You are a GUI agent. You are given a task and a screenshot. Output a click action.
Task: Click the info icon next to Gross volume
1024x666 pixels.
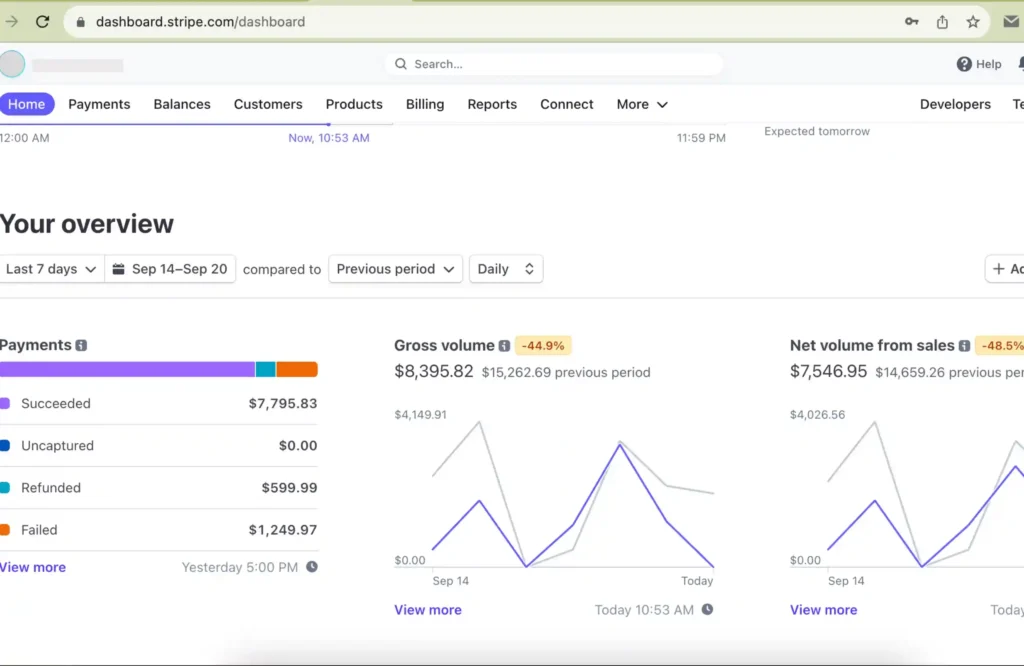click(504, 346)
